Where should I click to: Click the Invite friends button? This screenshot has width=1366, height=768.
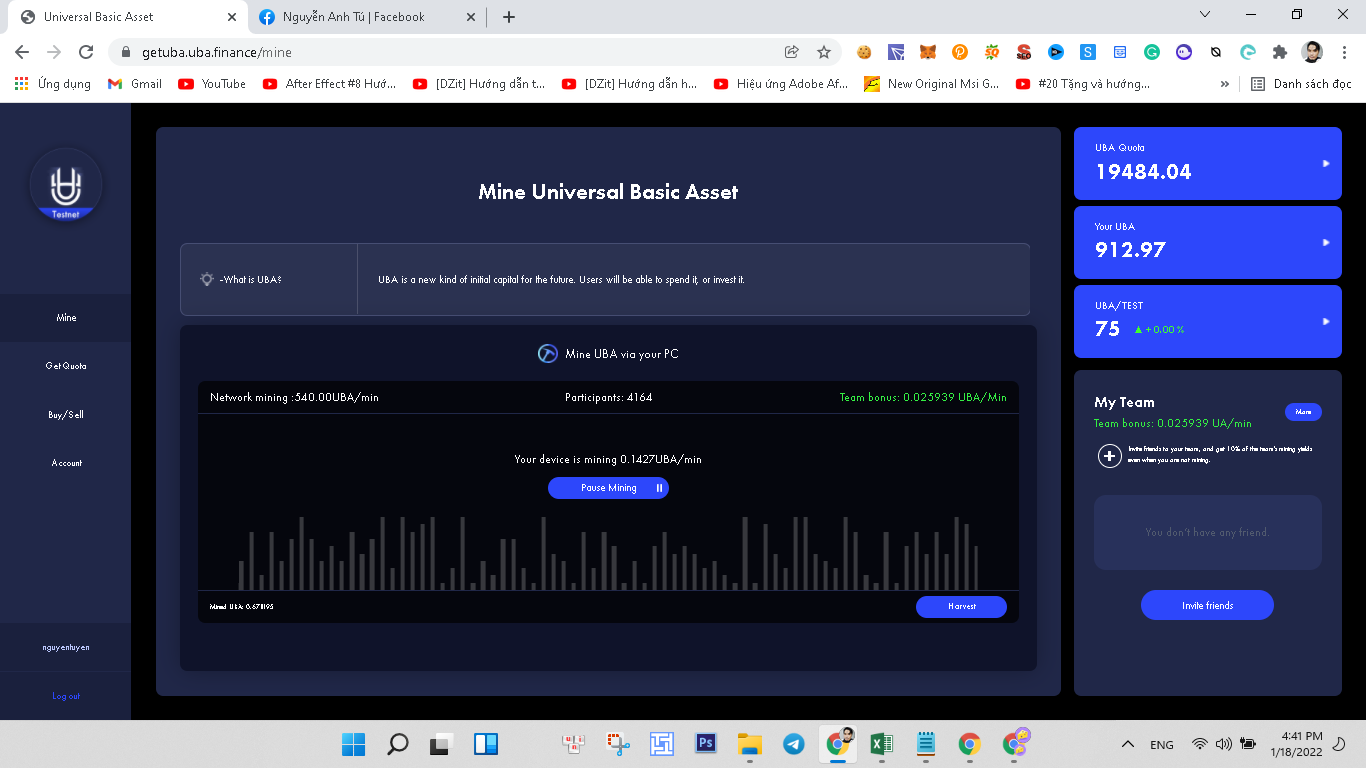1207,605
